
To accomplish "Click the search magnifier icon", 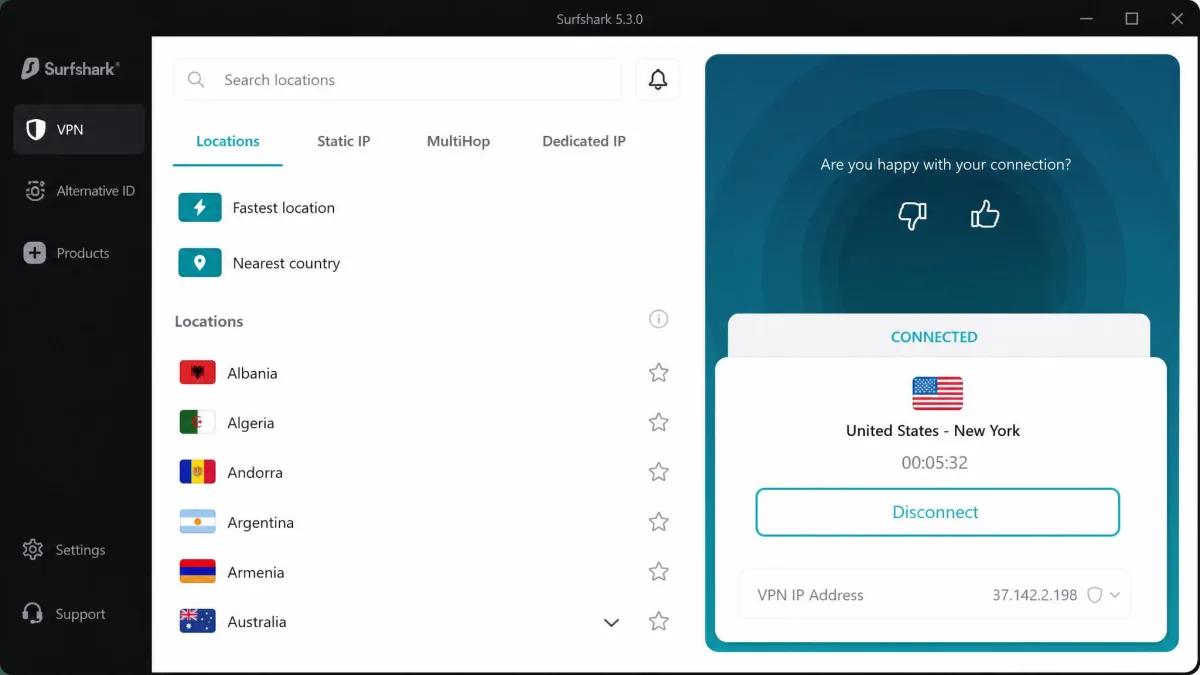I will coord(196,80).
